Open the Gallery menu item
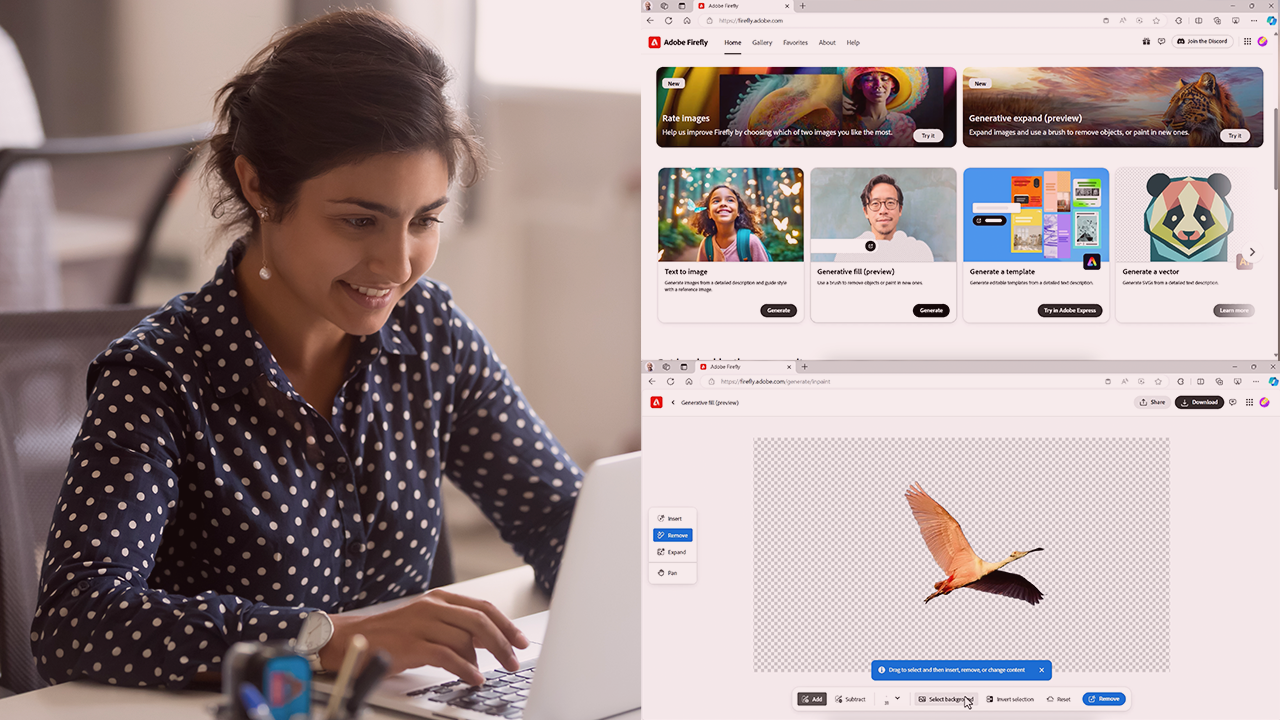 tap(762, 42)
